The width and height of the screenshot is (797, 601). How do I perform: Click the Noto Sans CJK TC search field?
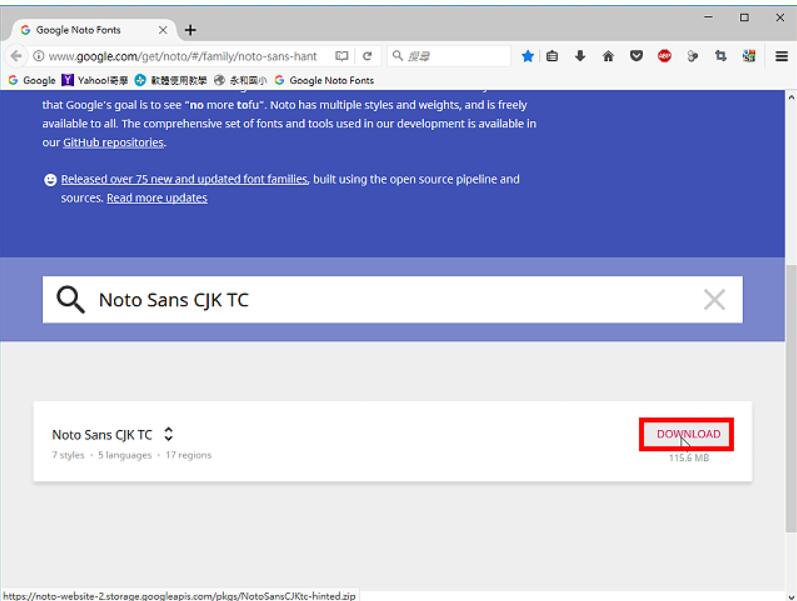392,299
